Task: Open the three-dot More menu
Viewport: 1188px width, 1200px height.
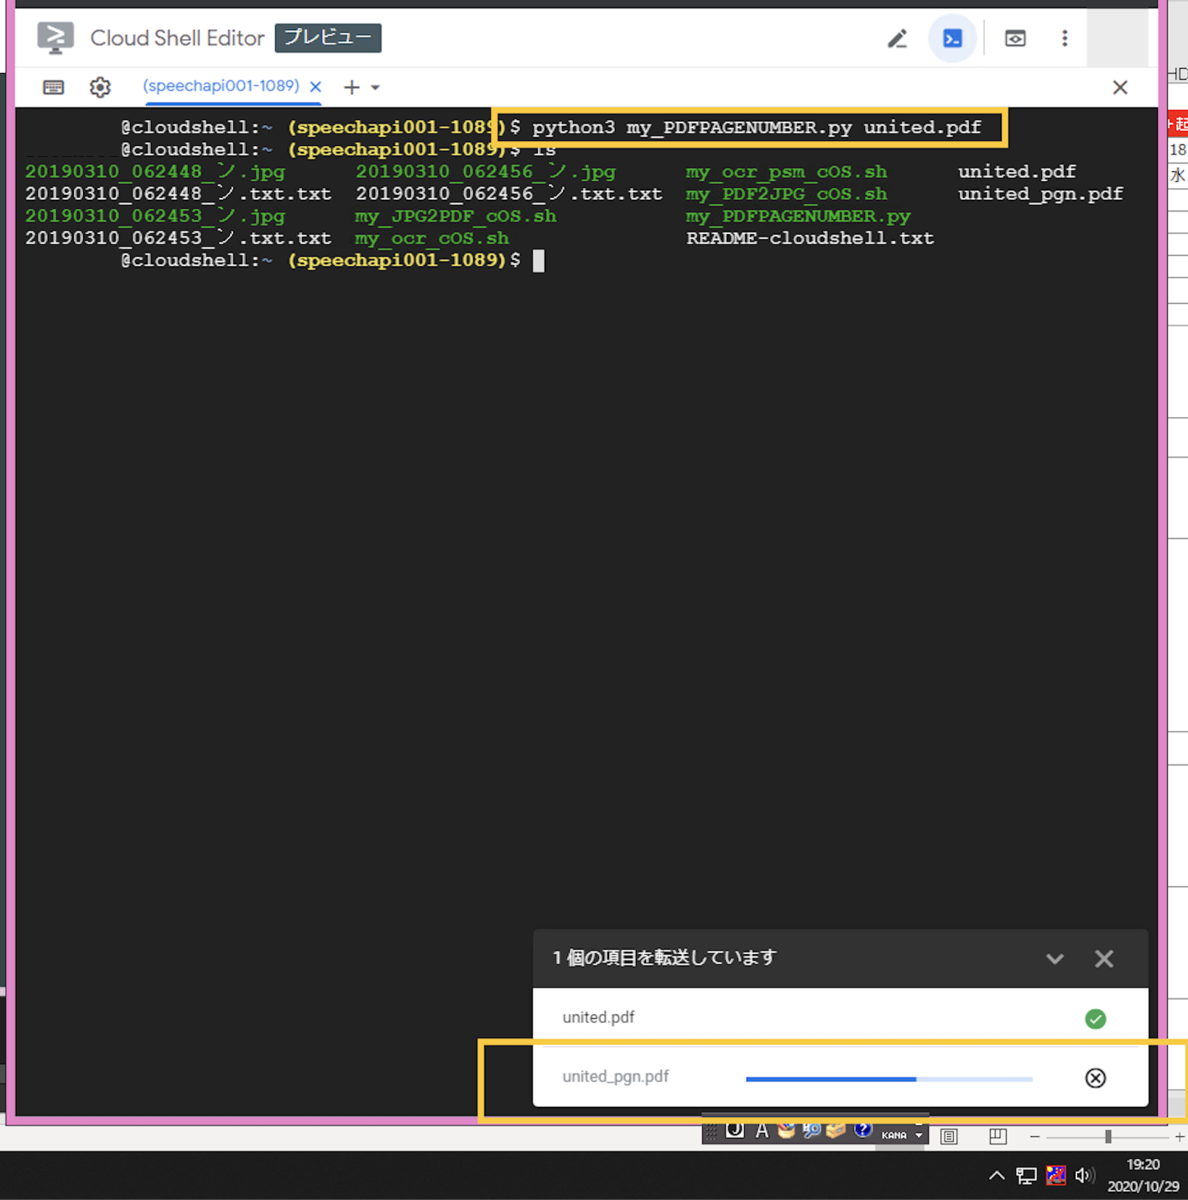Action: tap(1064, 38)
